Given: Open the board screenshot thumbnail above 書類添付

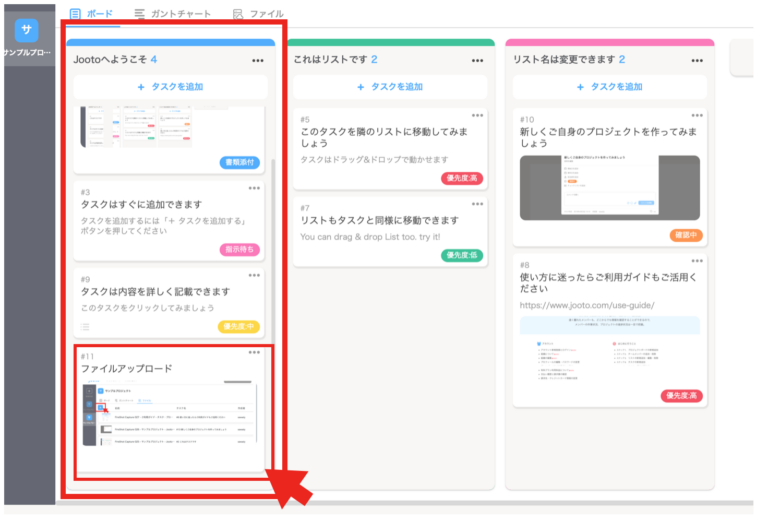Looking at the screenshot, I should click(x=137, y=126).
